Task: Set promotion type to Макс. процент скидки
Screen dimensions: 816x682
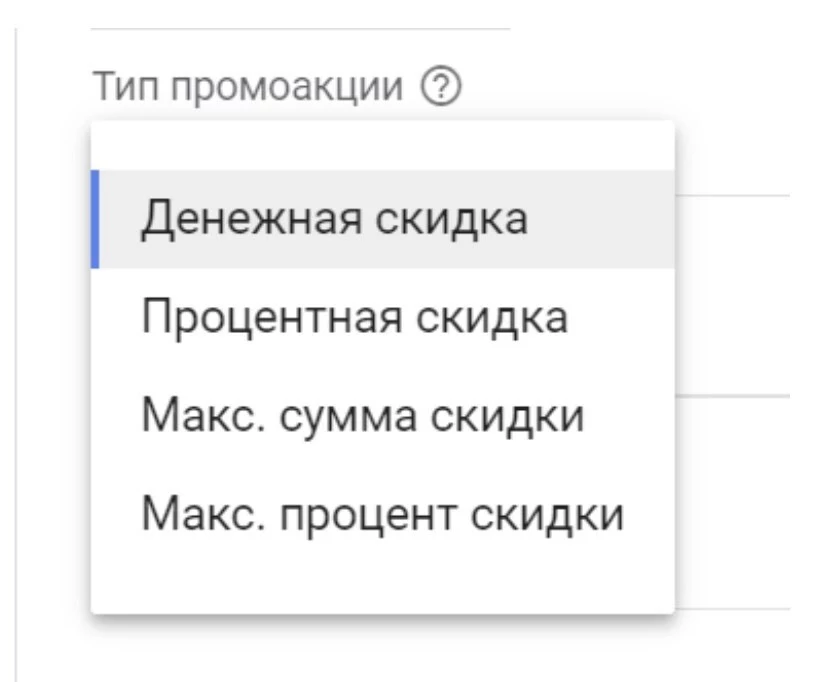Action: 382,515
